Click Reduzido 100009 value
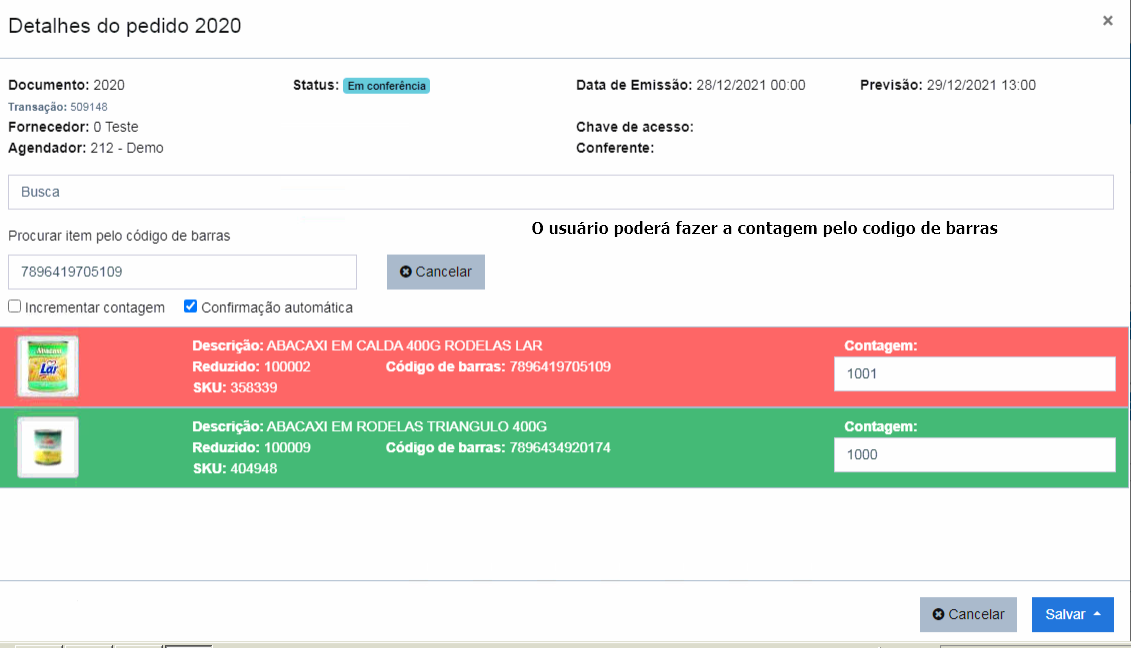 [x=287, y=447]
